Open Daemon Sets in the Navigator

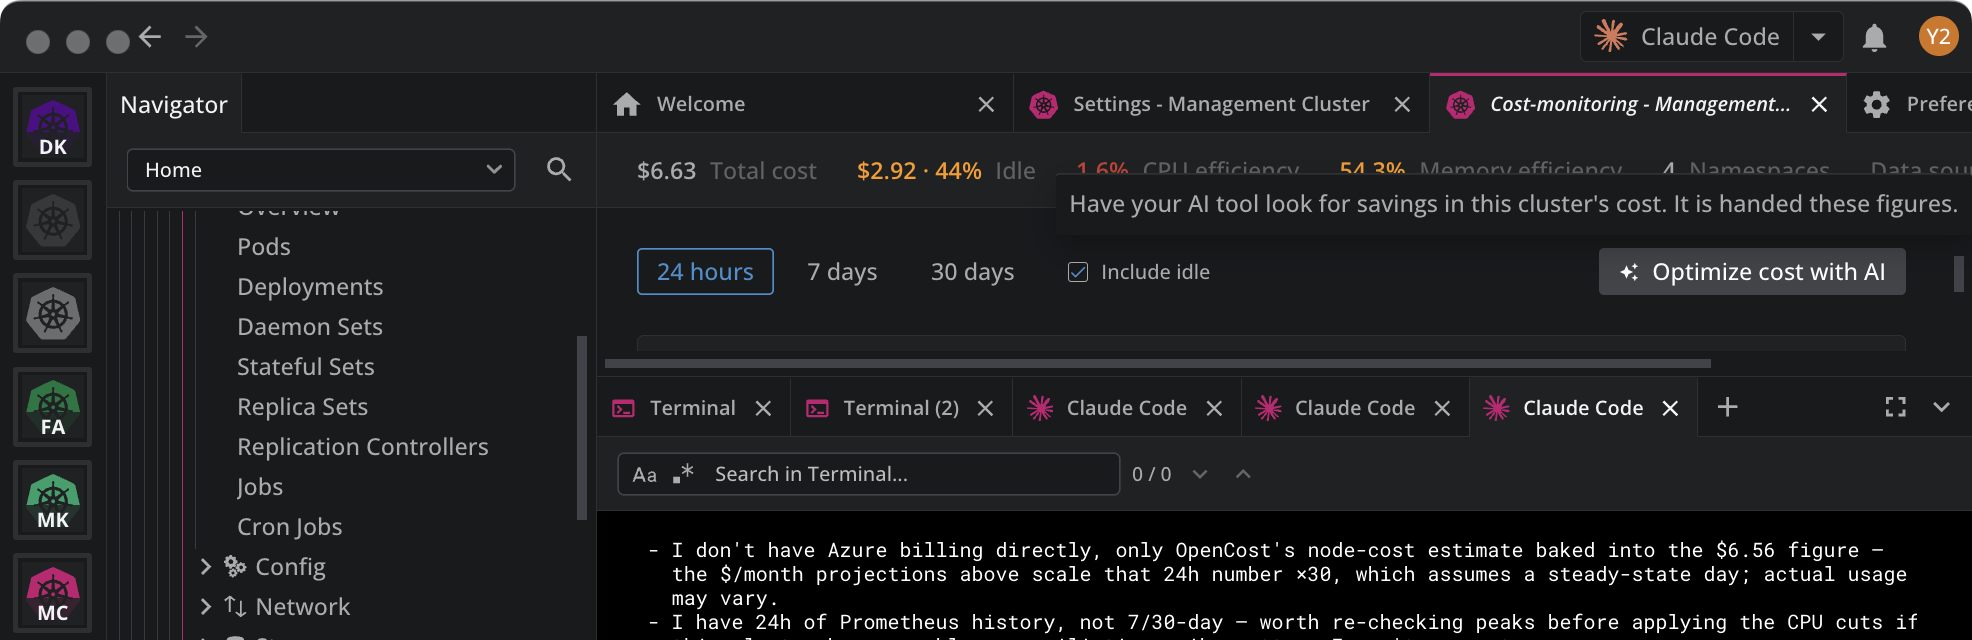click(310, 327)
